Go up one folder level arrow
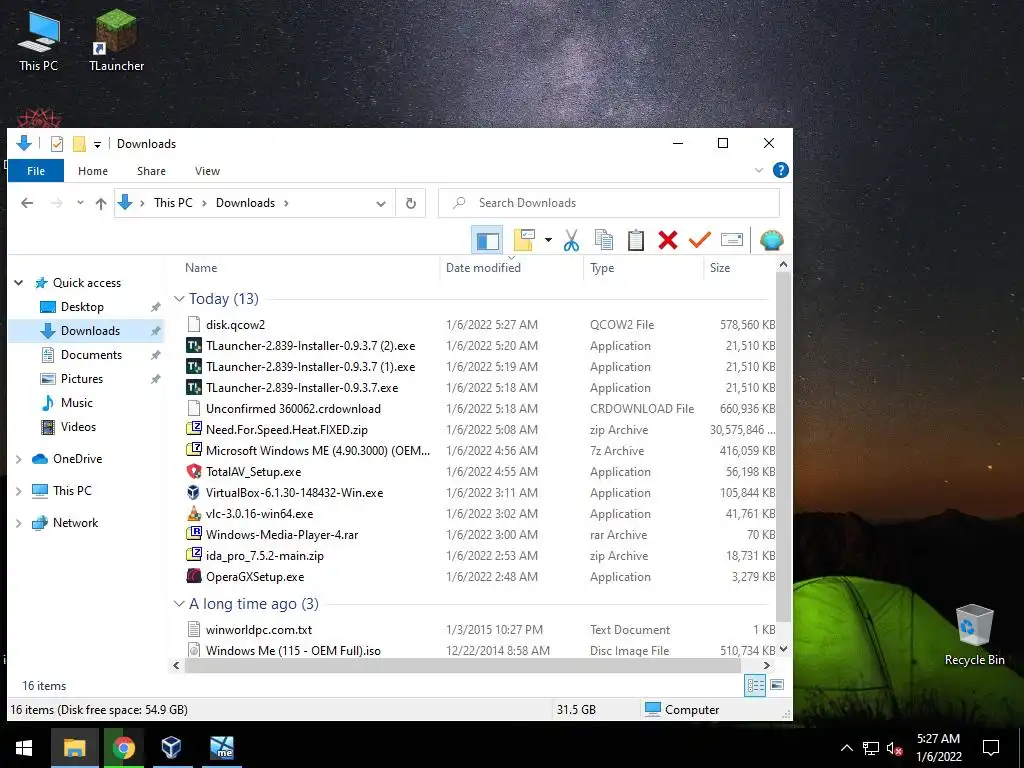This screenshot has width=1024, height=768. [x=101, y=203]
